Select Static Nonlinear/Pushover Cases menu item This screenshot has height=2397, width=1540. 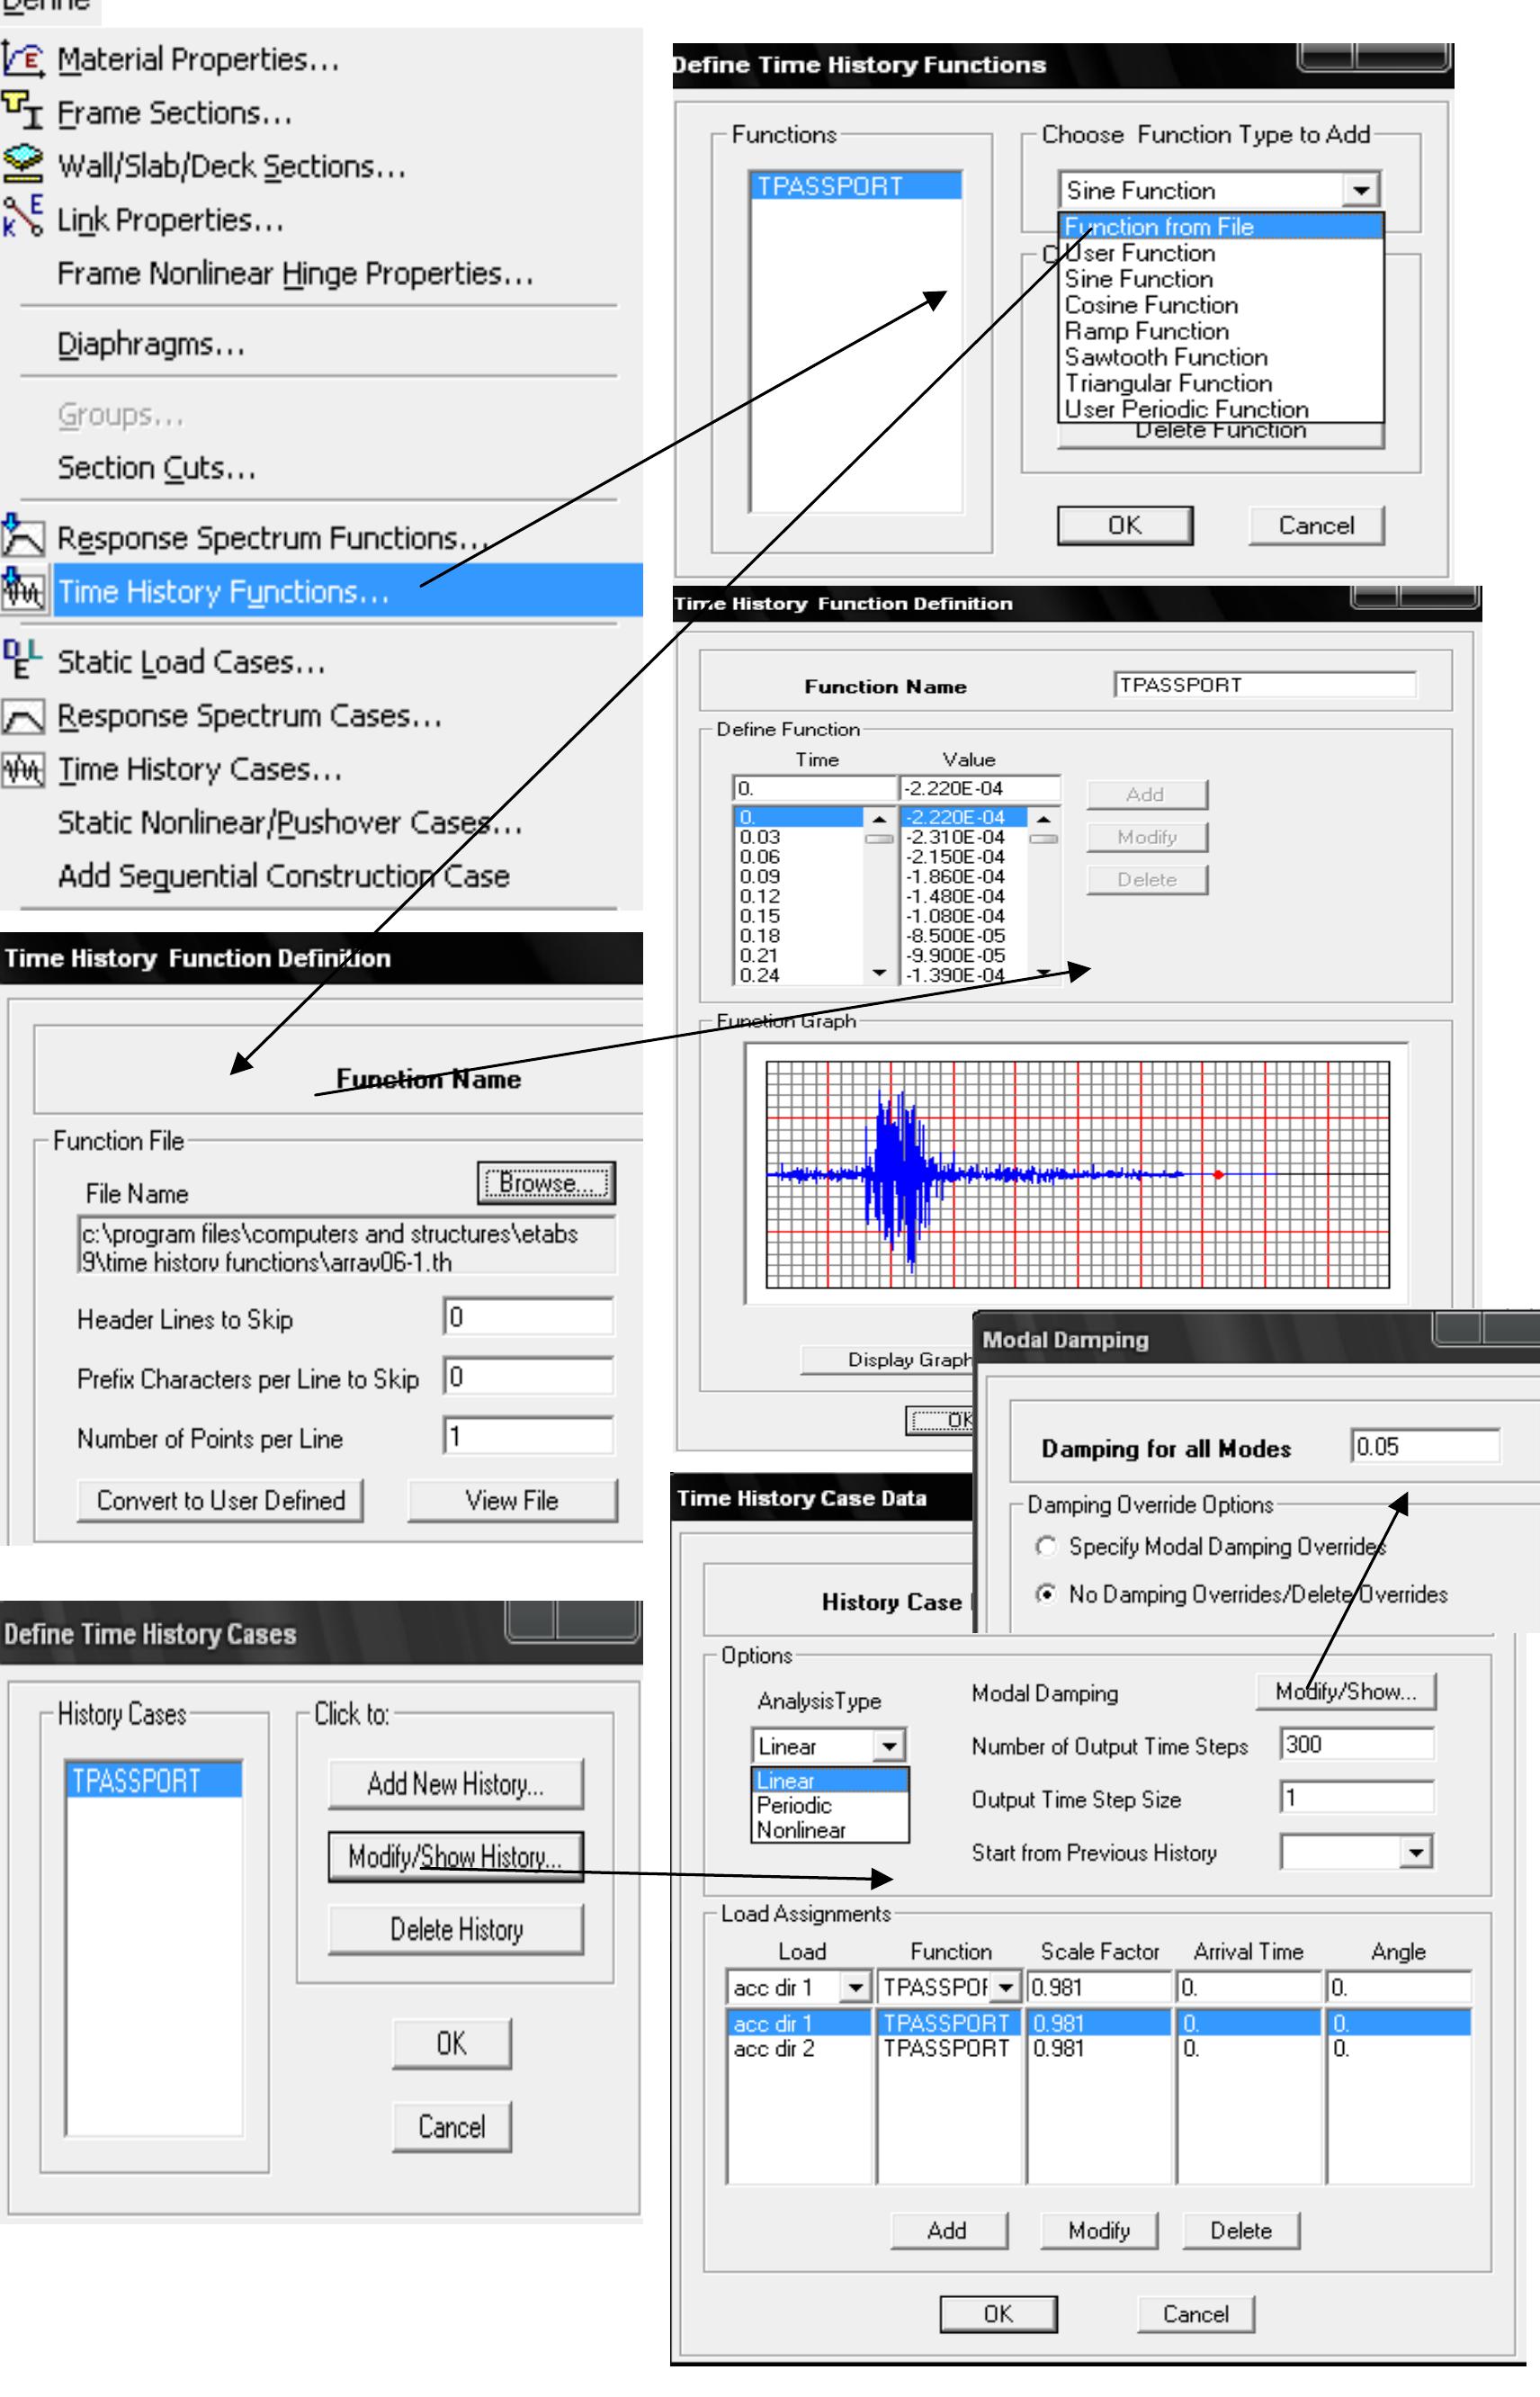287,823
